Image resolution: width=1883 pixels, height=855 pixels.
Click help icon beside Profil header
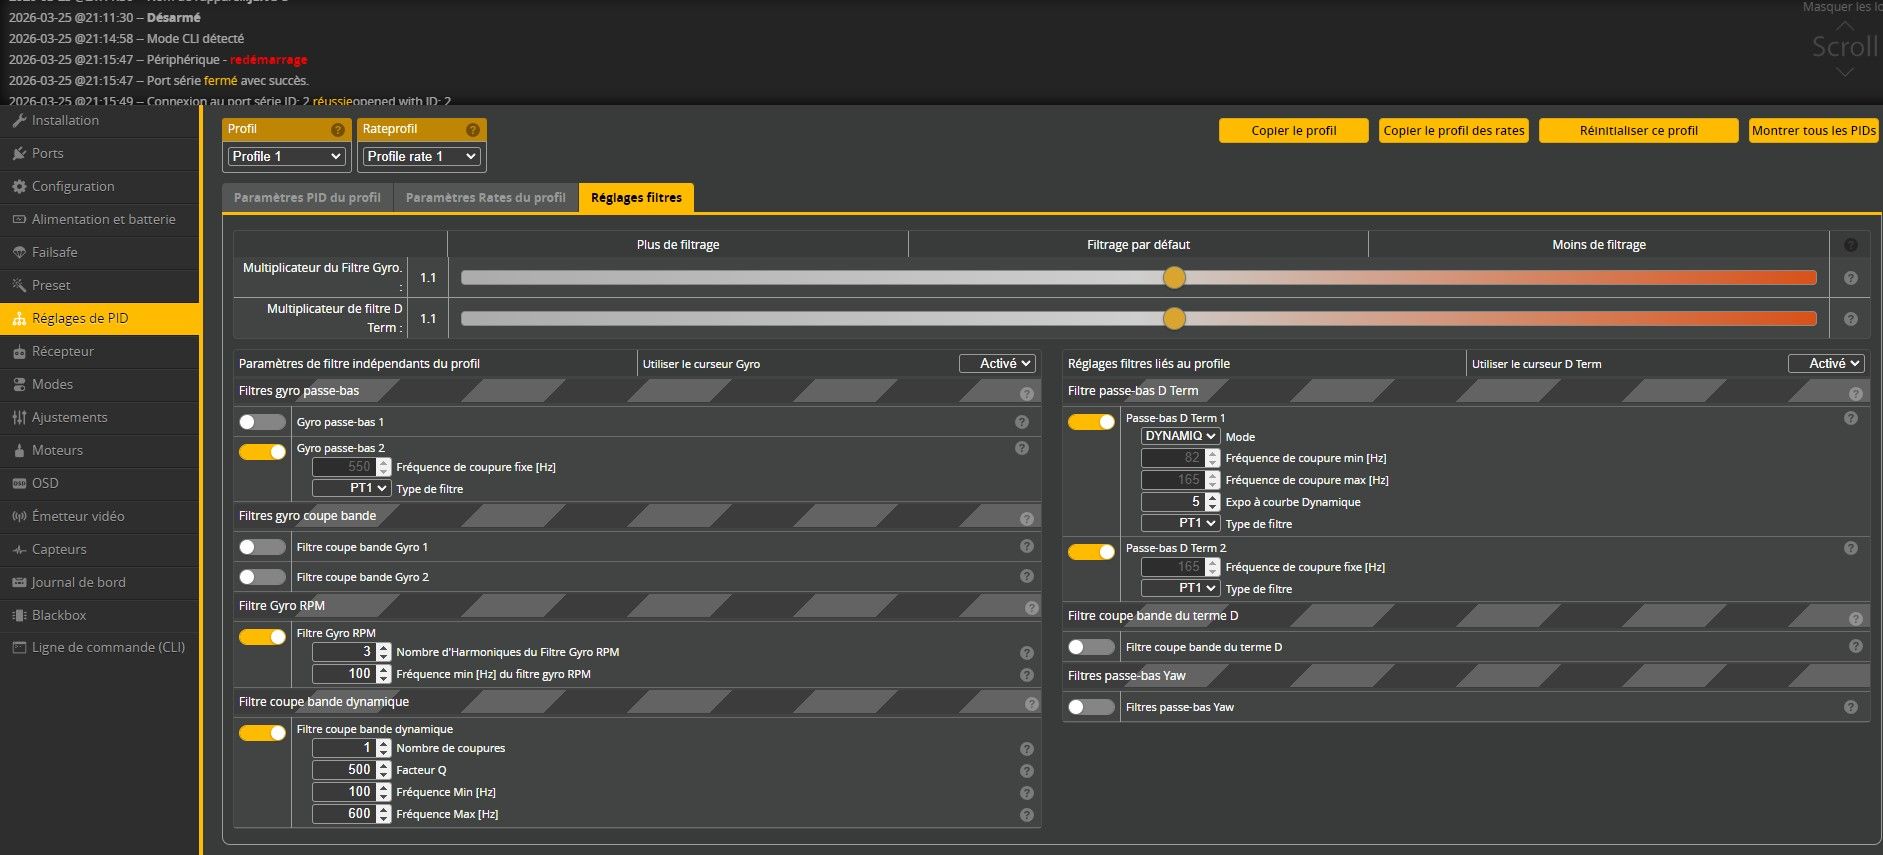338,130
